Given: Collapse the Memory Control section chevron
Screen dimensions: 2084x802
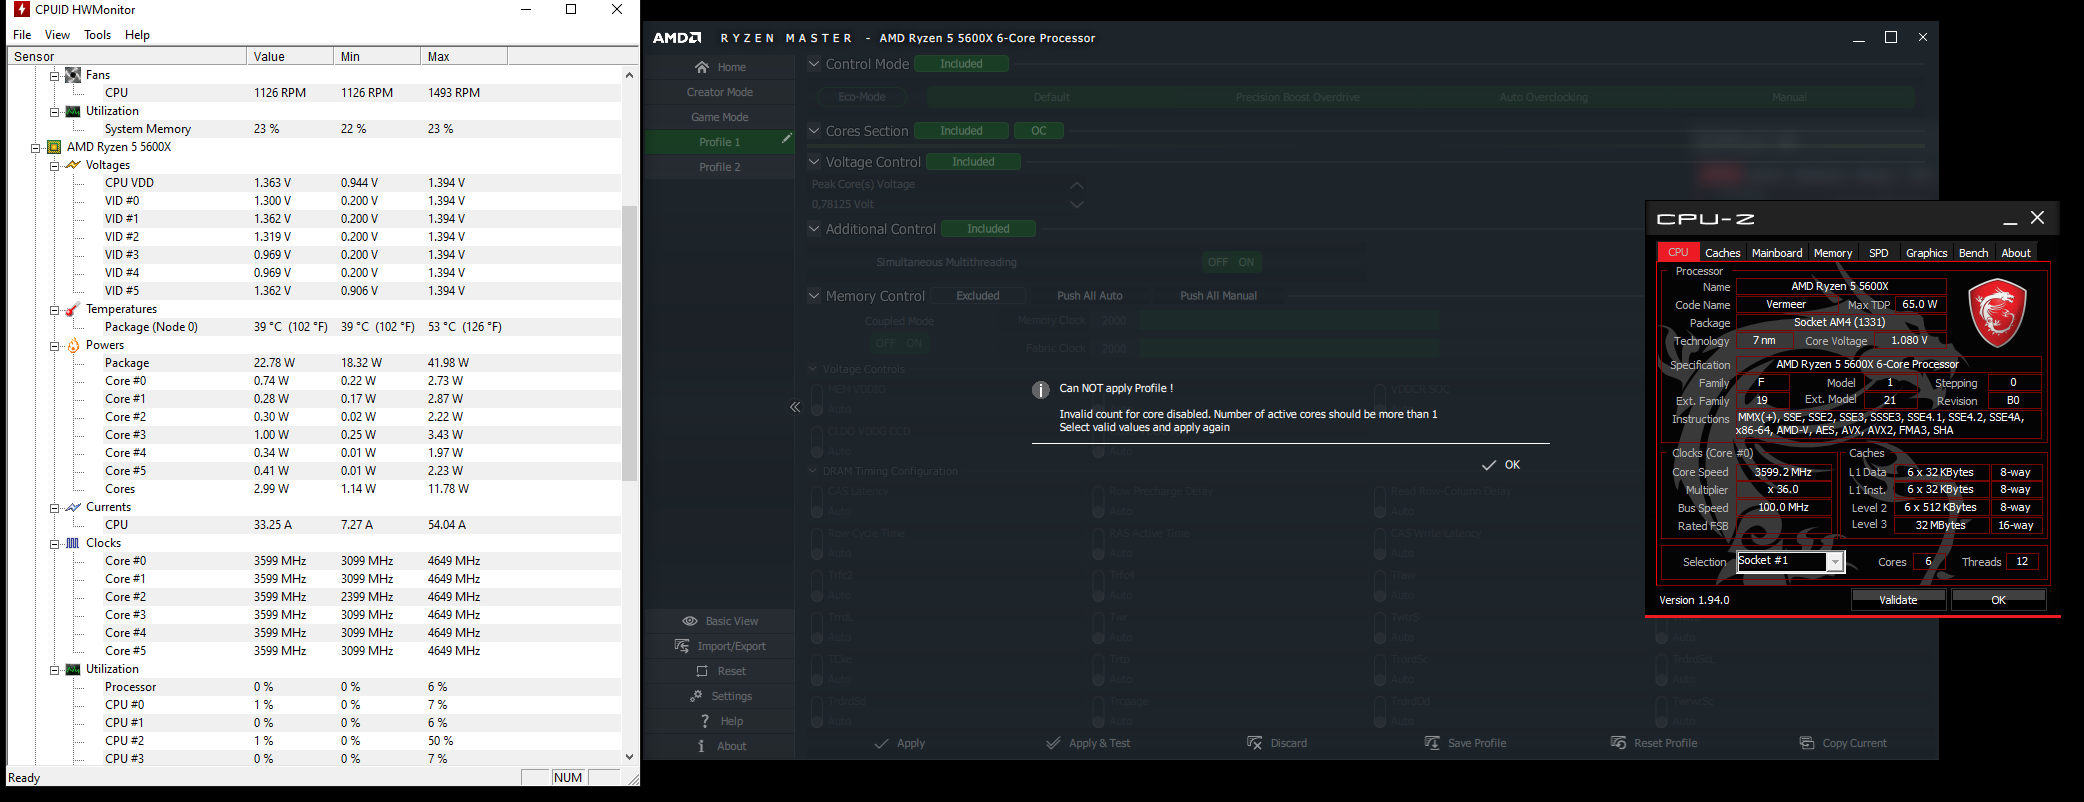Looking at the screenshot, I should tap(814, 296).
